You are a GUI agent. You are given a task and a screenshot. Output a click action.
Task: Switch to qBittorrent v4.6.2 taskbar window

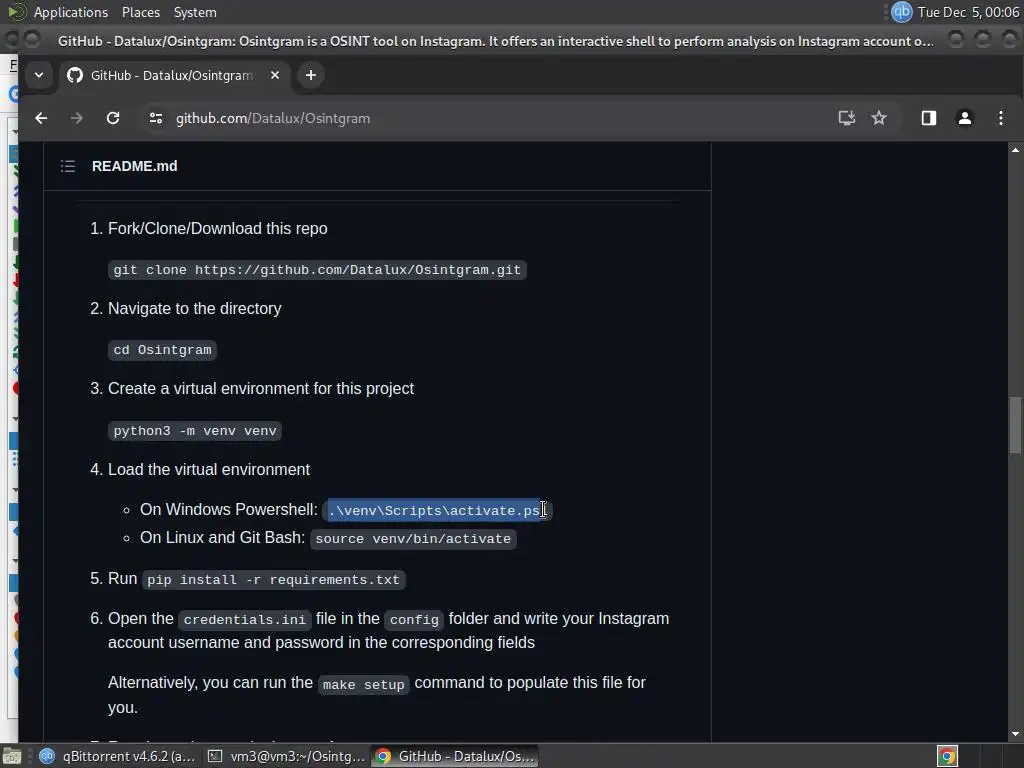click(118, 756)
